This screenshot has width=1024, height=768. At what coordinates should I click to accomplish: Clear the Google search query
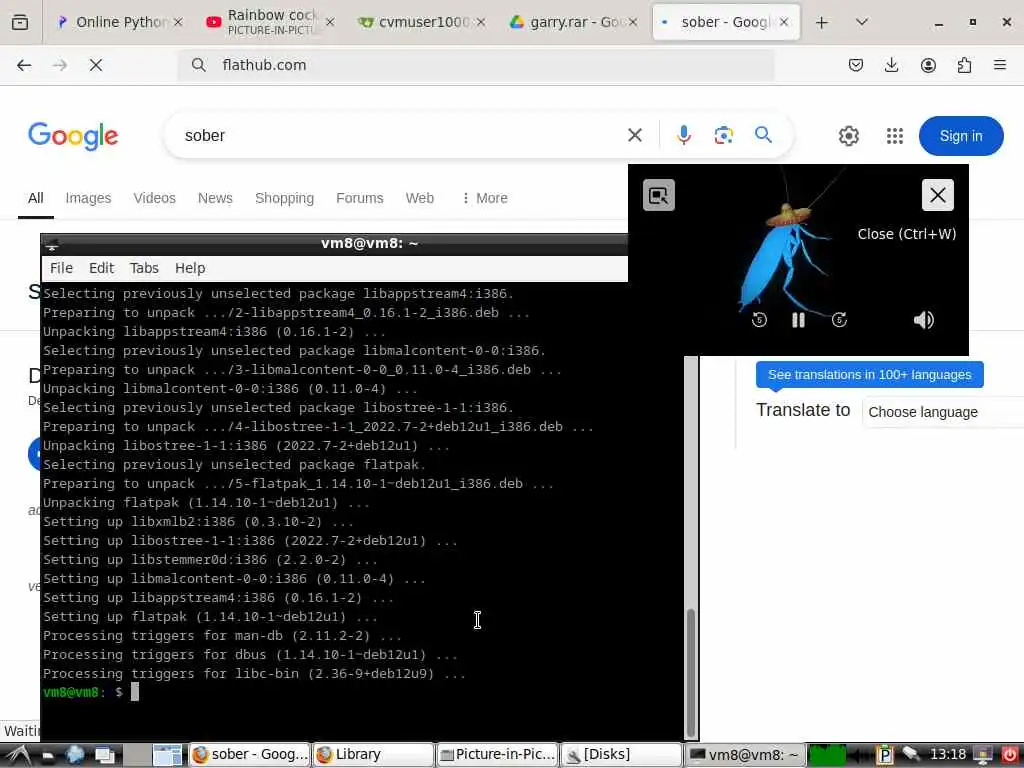[635, 135]
